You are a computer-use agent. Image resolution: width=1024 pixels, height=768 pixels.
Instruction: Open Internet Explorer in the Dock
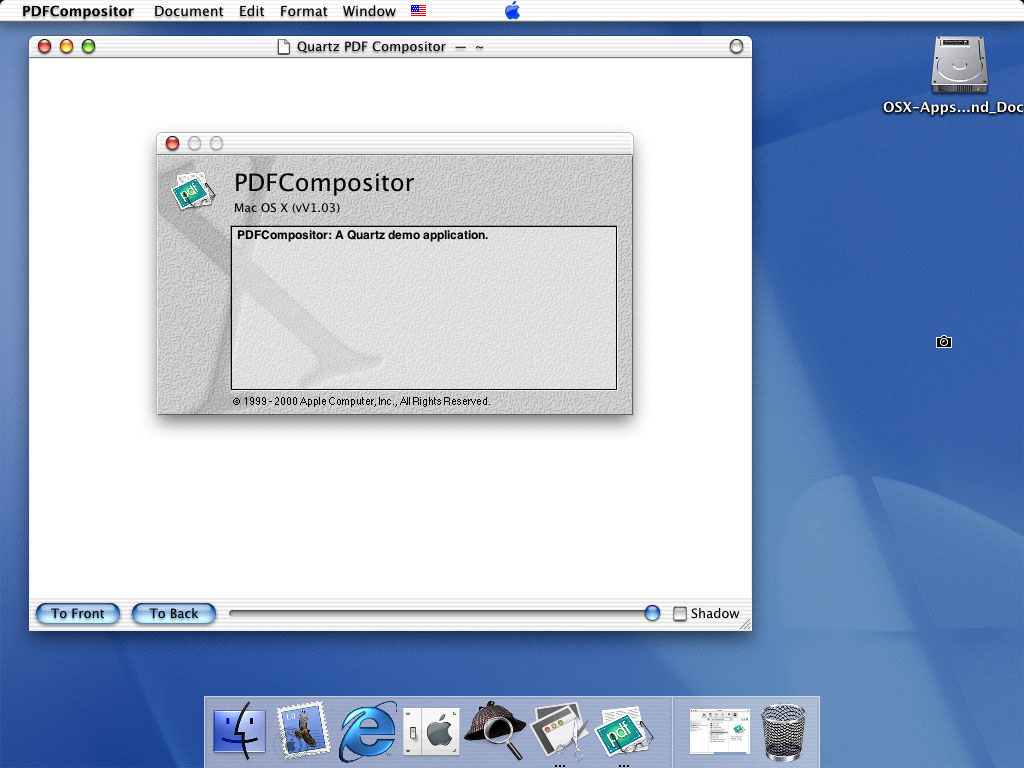pyautogui.click(x=368, y=731)
